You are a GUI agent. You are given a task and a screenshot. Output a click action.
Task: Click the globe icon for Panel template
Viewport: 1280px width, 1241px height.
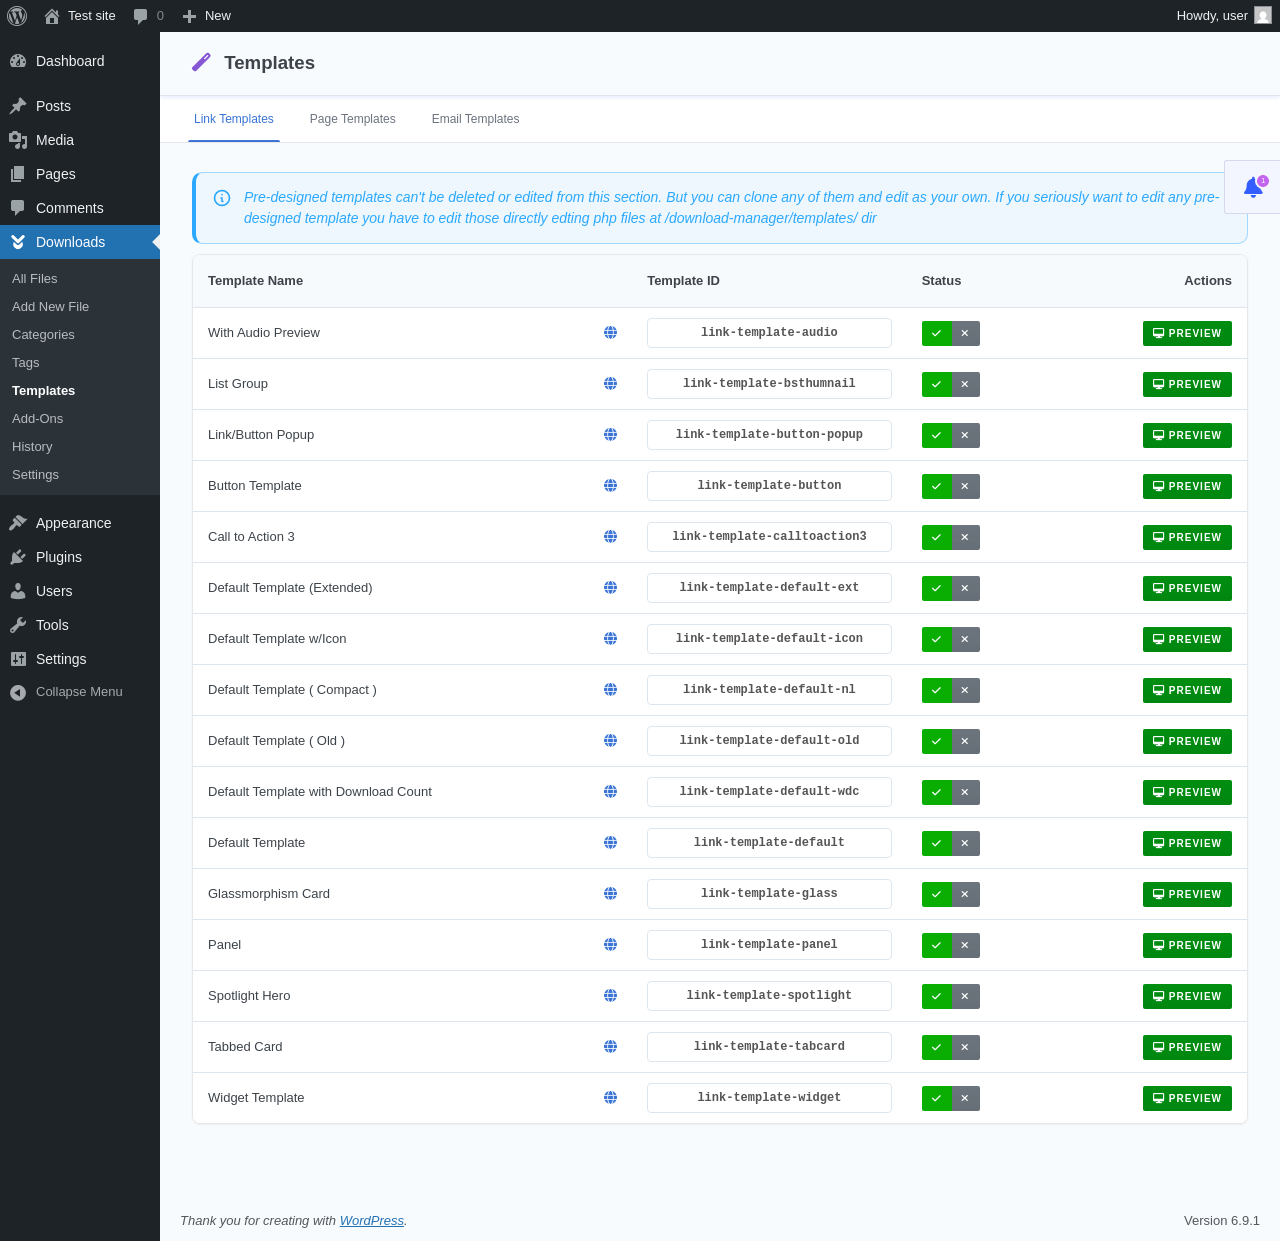(610, 945)
